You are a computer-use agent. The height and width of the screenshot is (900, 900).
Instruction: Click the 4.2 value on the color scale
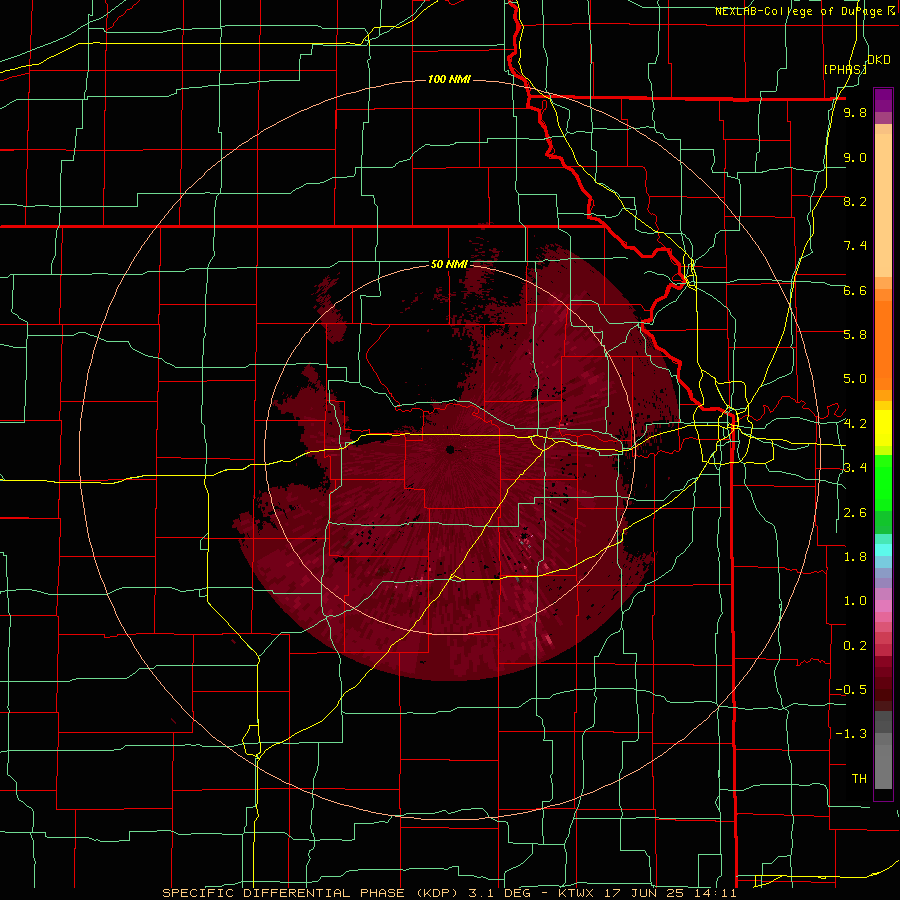click(855, 424)
